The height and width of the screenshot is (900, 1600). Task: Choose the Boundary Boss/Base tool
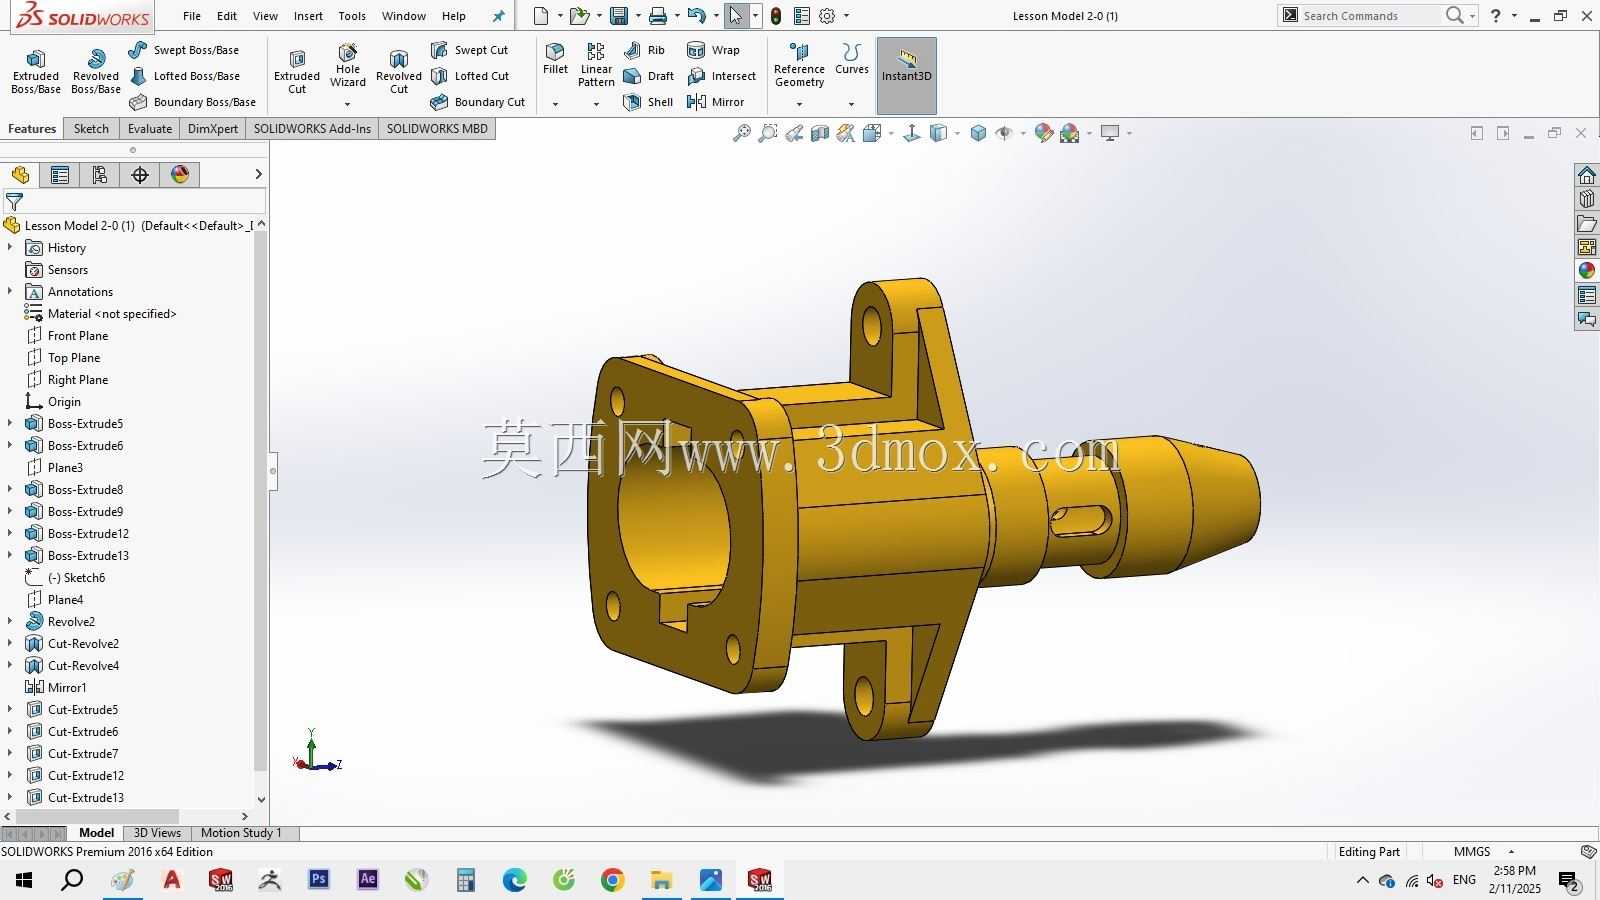point(192,102)
